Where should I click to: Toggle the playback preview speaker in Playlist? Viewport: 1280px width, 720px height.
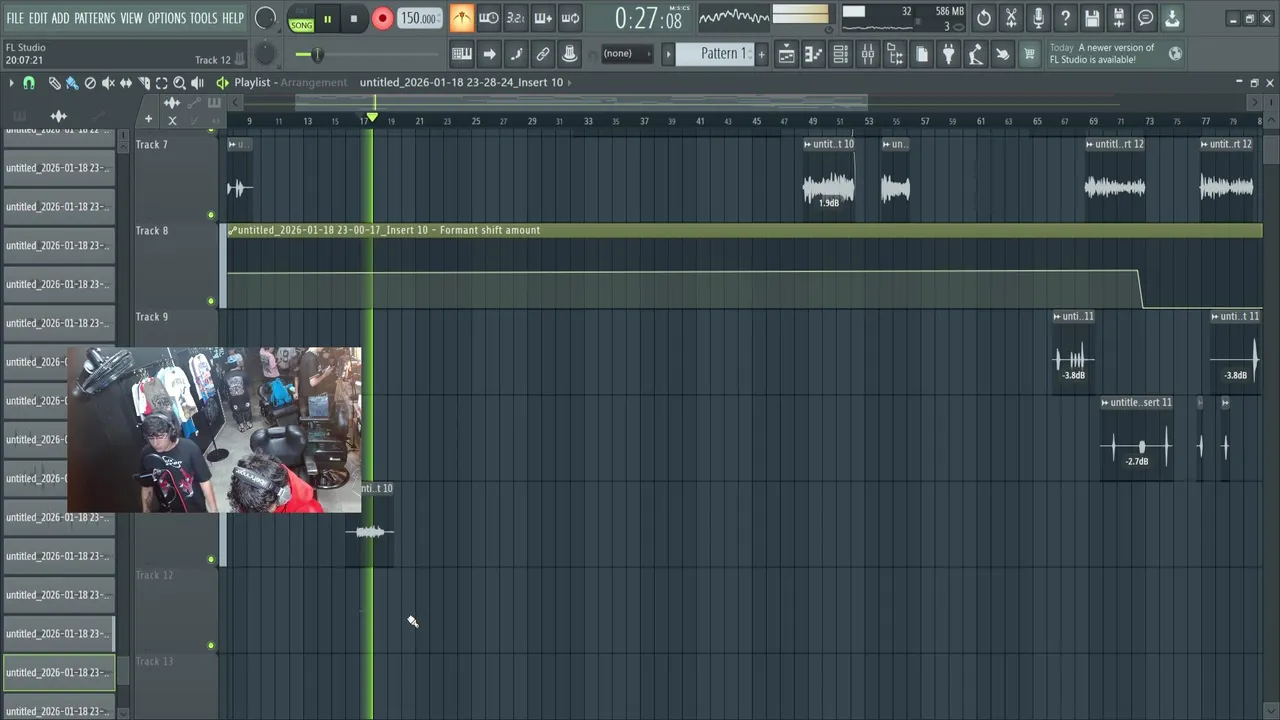[198, 83]
